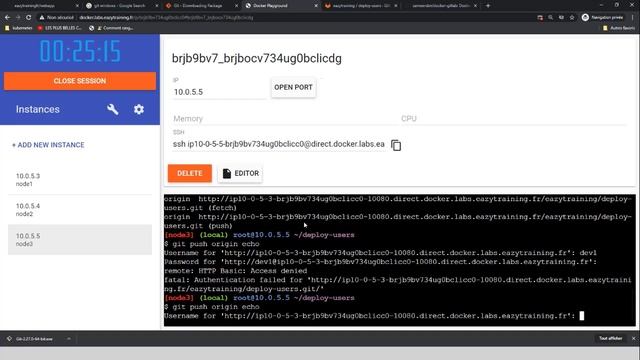The image size is (640, 360).
Task: Click 'Access denied' line in terminal
Action: pos(236,271)
